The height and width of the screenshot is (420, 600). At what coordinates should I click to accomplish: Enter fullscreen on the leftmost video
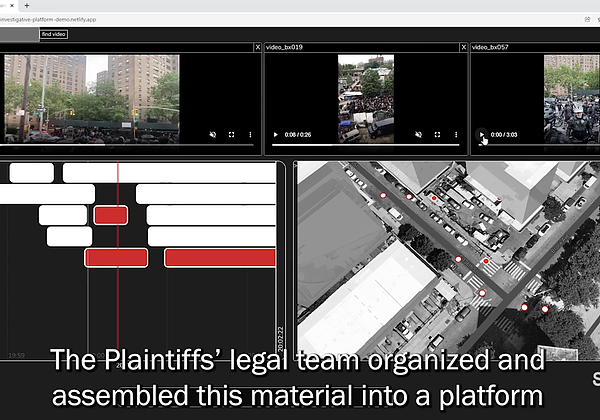(x=231, y=134)
